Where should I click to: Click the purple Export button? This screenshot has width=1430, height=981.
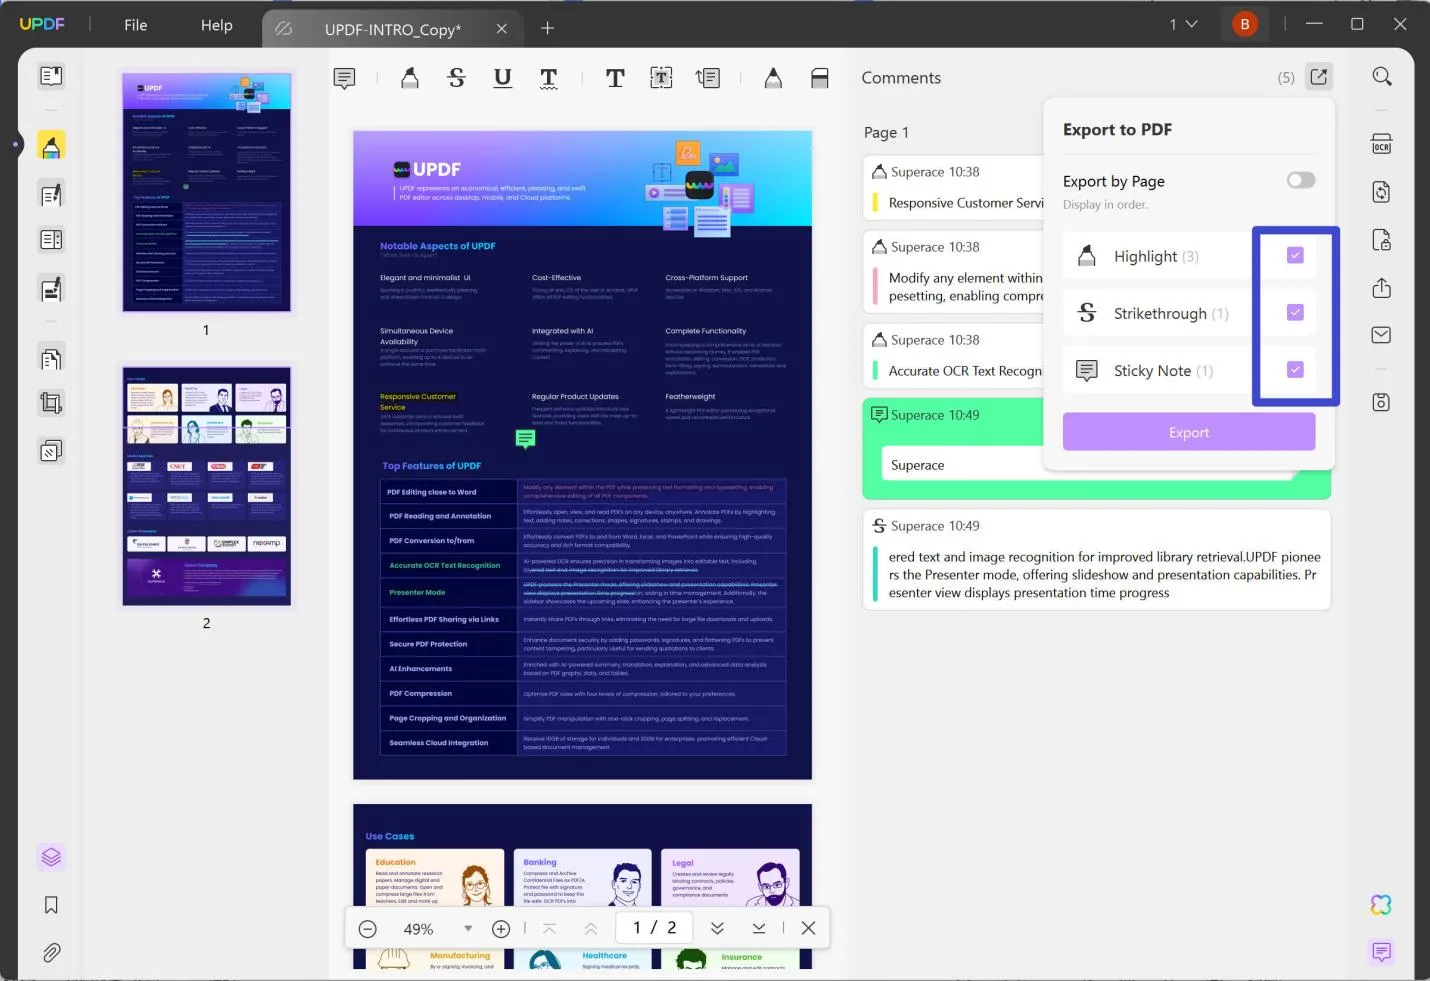[1189, 432]
